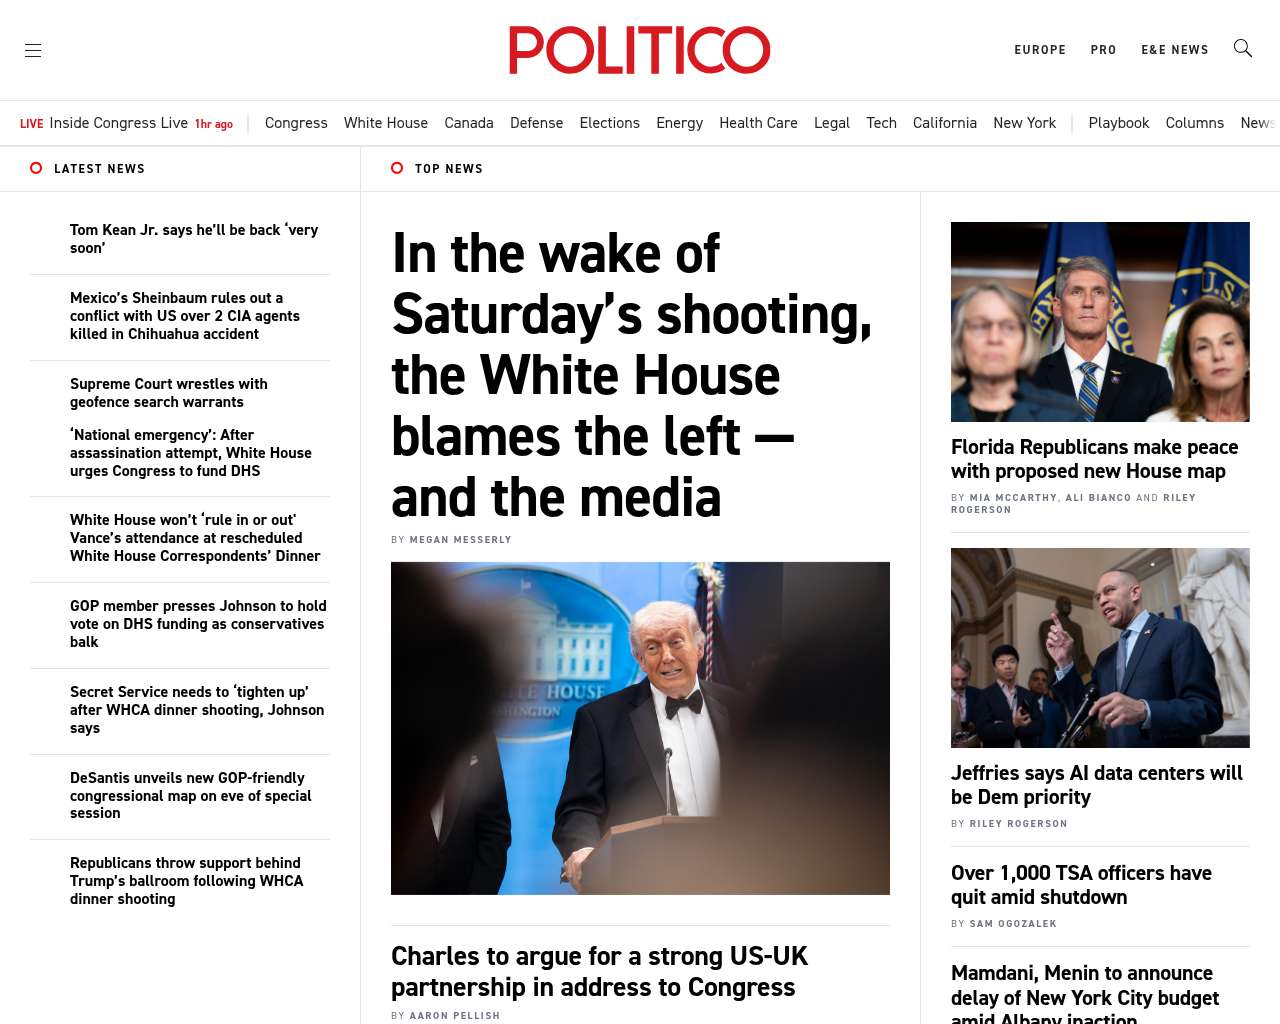Select the Congress nav item
This screenshot has width=1280, height=1024.
pos(296,123)
